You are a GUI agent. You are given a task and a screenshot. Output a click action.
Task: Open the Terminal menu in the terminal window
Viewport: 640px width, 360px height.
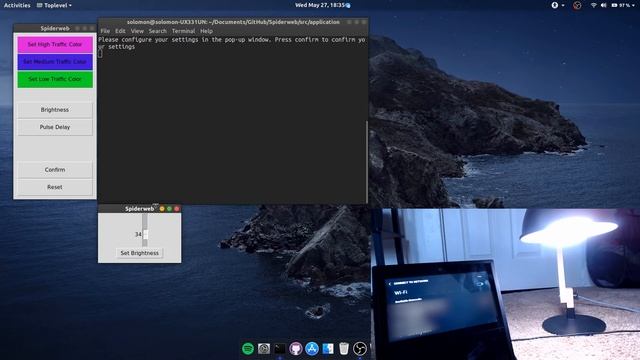[x=183, y=31]
